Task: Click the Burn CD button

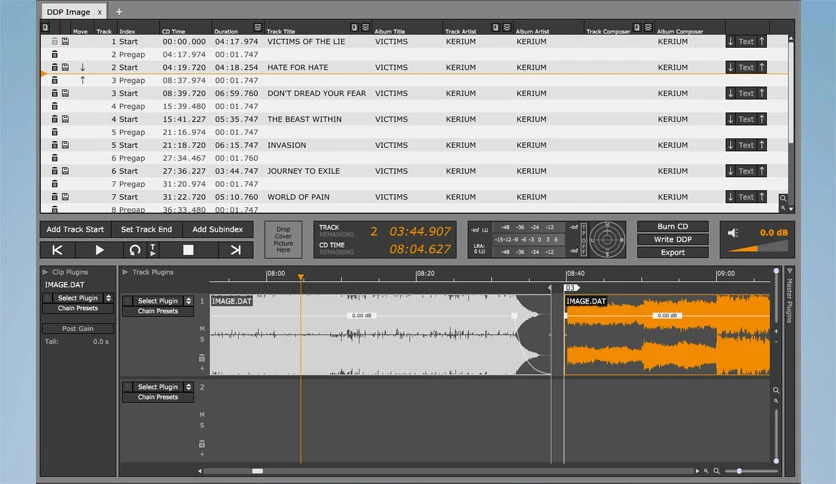Action: tap(672, 227)
